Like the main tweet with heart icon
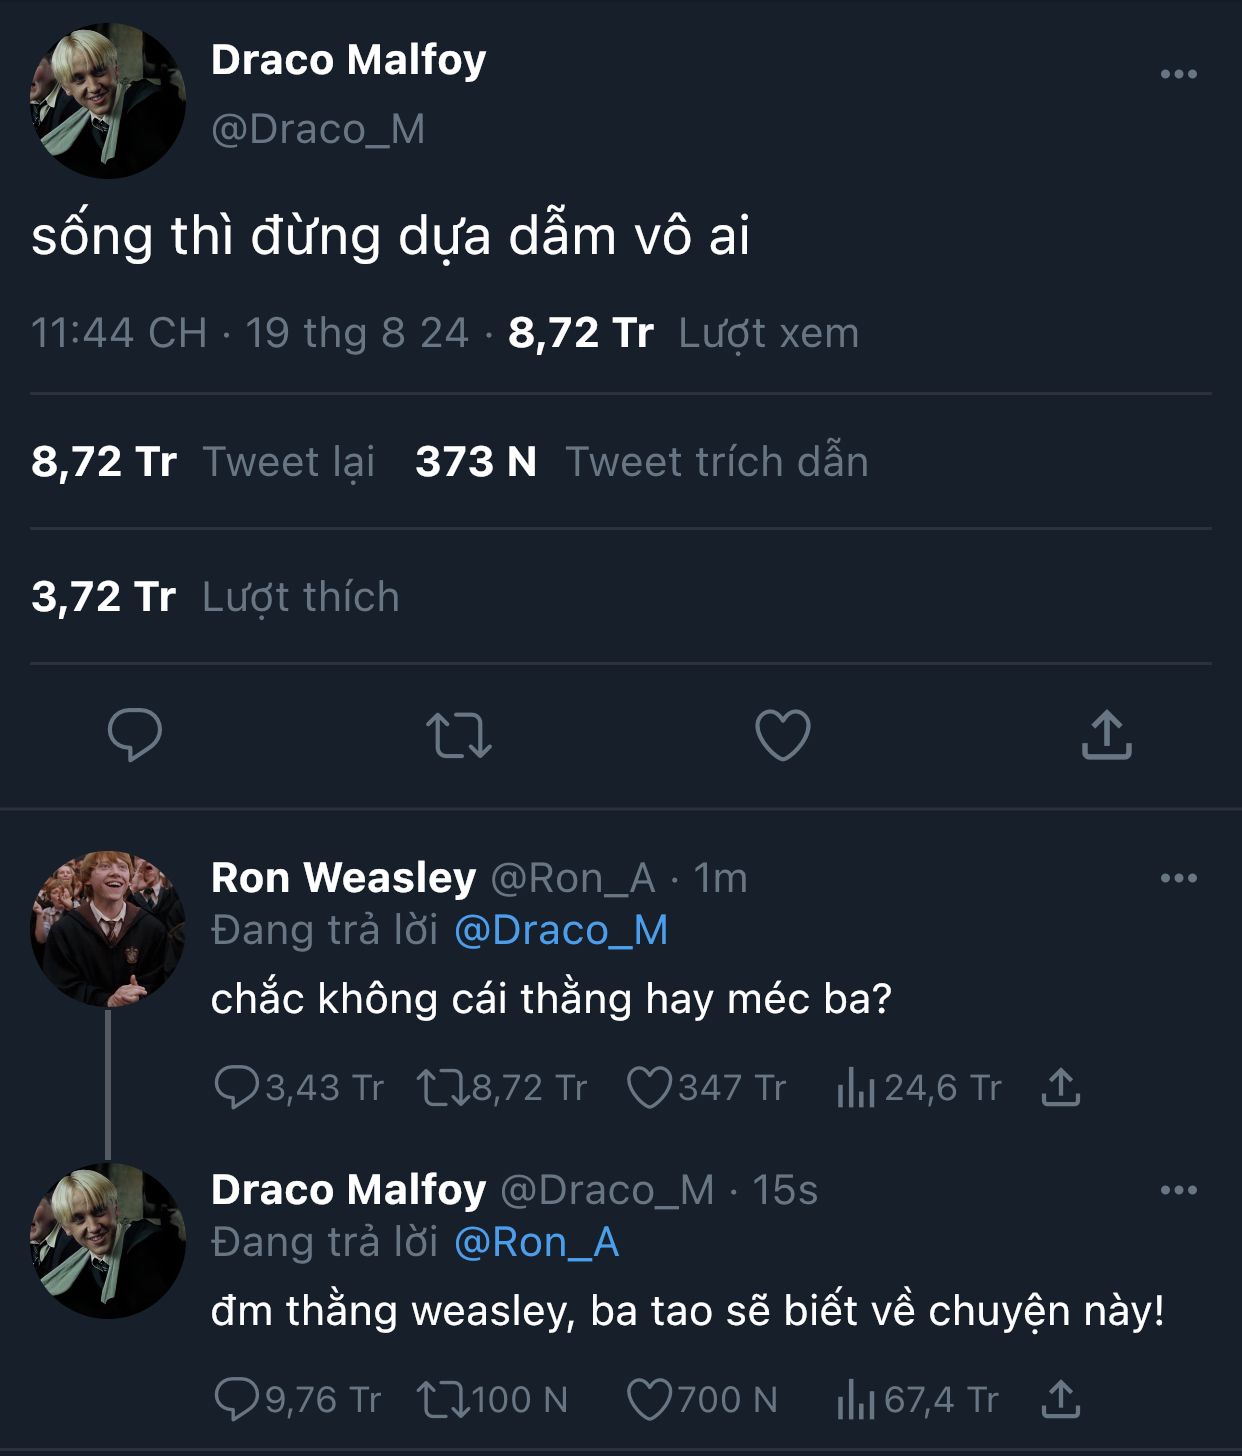The height and width of the screenshot is (1456, 1242). [x=782, y=735]
